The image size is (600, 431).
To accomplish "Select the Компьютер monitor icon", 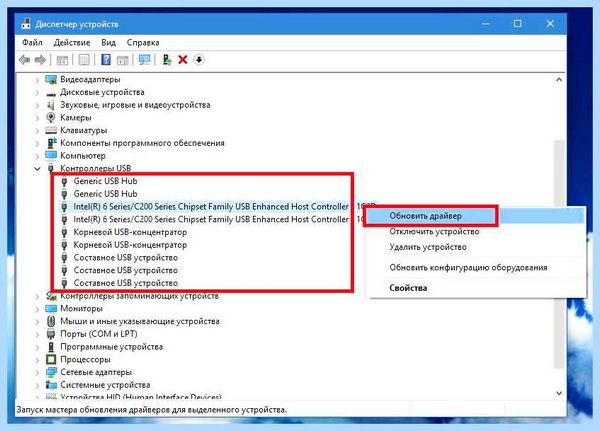I will point(51,156).
